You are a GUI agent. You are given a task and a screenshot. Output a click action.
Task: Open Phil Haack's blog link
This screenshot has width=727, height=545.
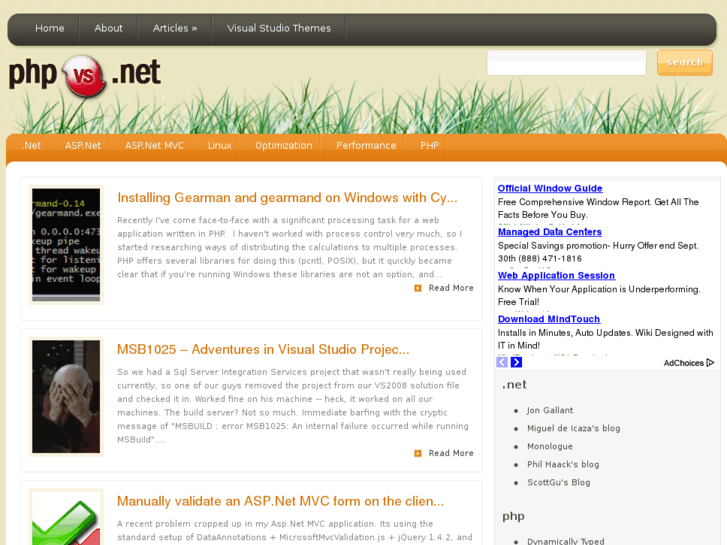pyautogui.click(x=563, y=465)
